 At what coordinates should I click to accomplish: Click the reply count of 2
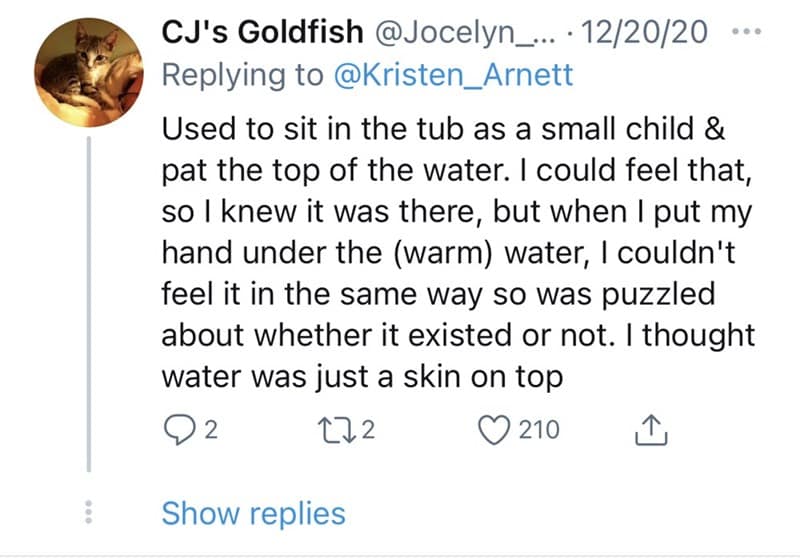[x=210, y=431]
